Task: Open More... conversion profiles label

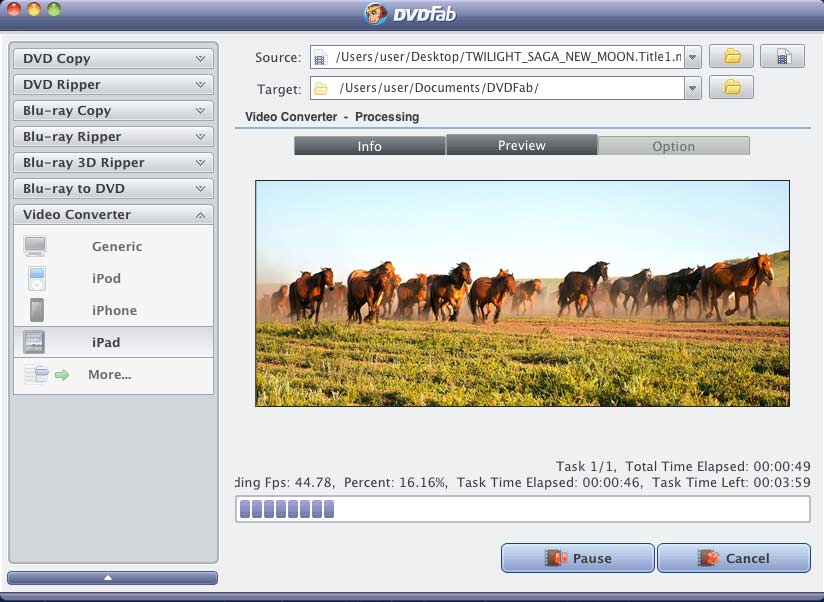Action: tap(109, 375)
